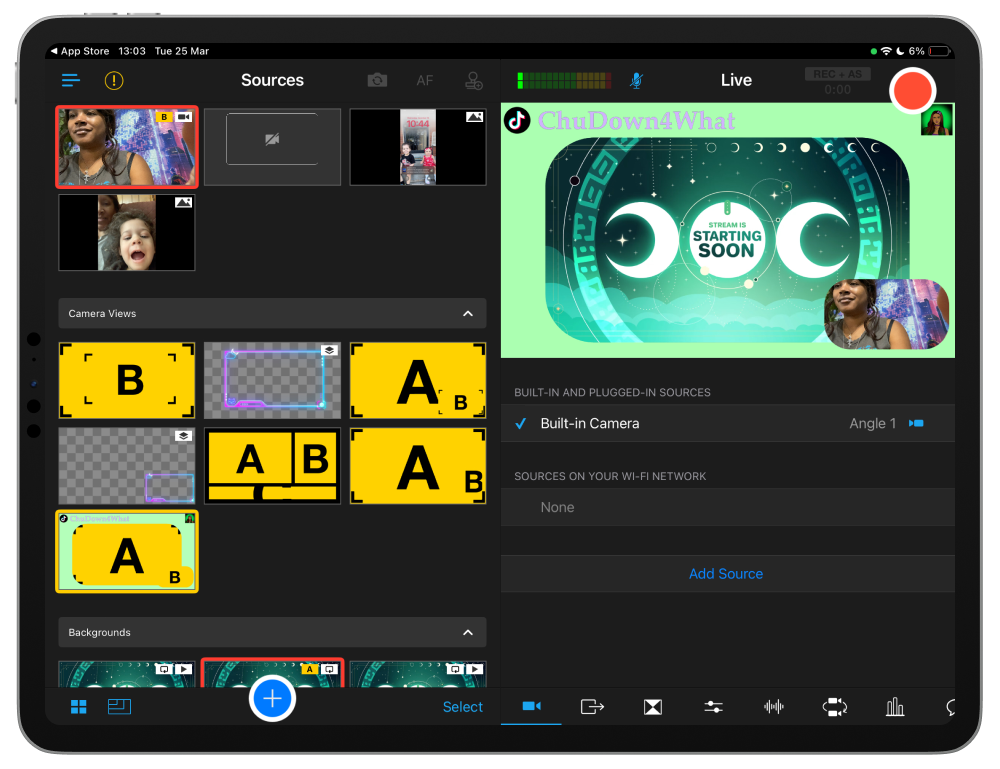1000x769 pixels.
Task: Open the transitions panel from bottom toolbar
Action: click(x=652, y=707)
